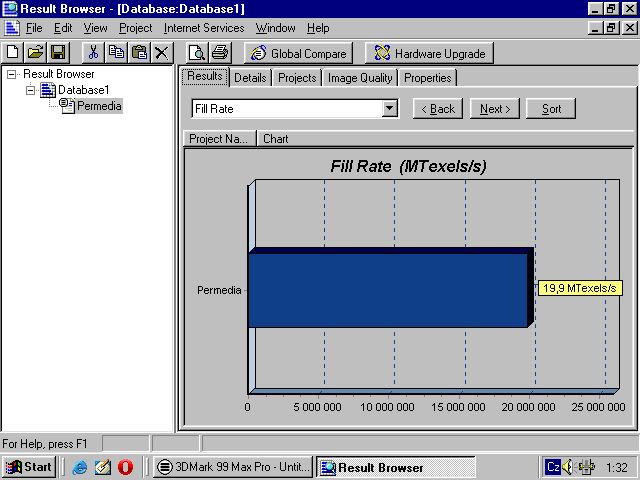Click the Copy toolbar icon
Screen dimensions: 640x480
point(116,52)
